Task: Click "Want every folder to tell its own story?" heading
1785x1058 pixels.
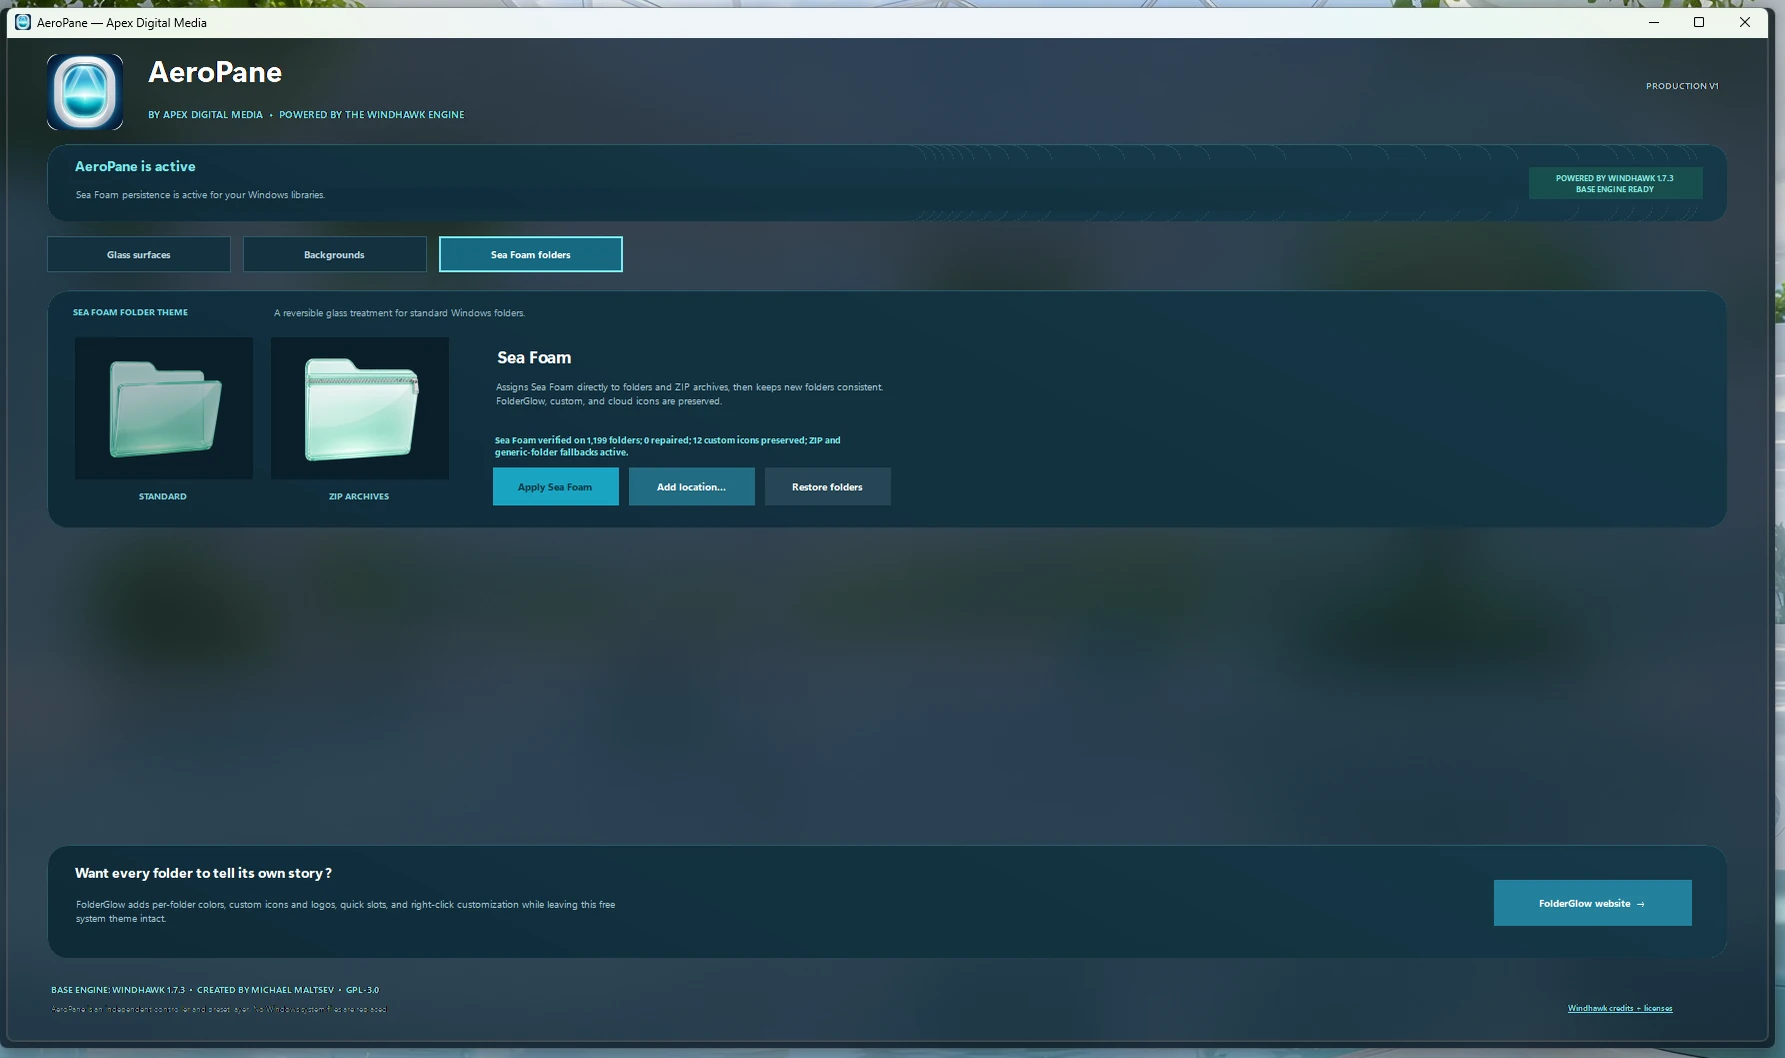Action: coord(203,873)
